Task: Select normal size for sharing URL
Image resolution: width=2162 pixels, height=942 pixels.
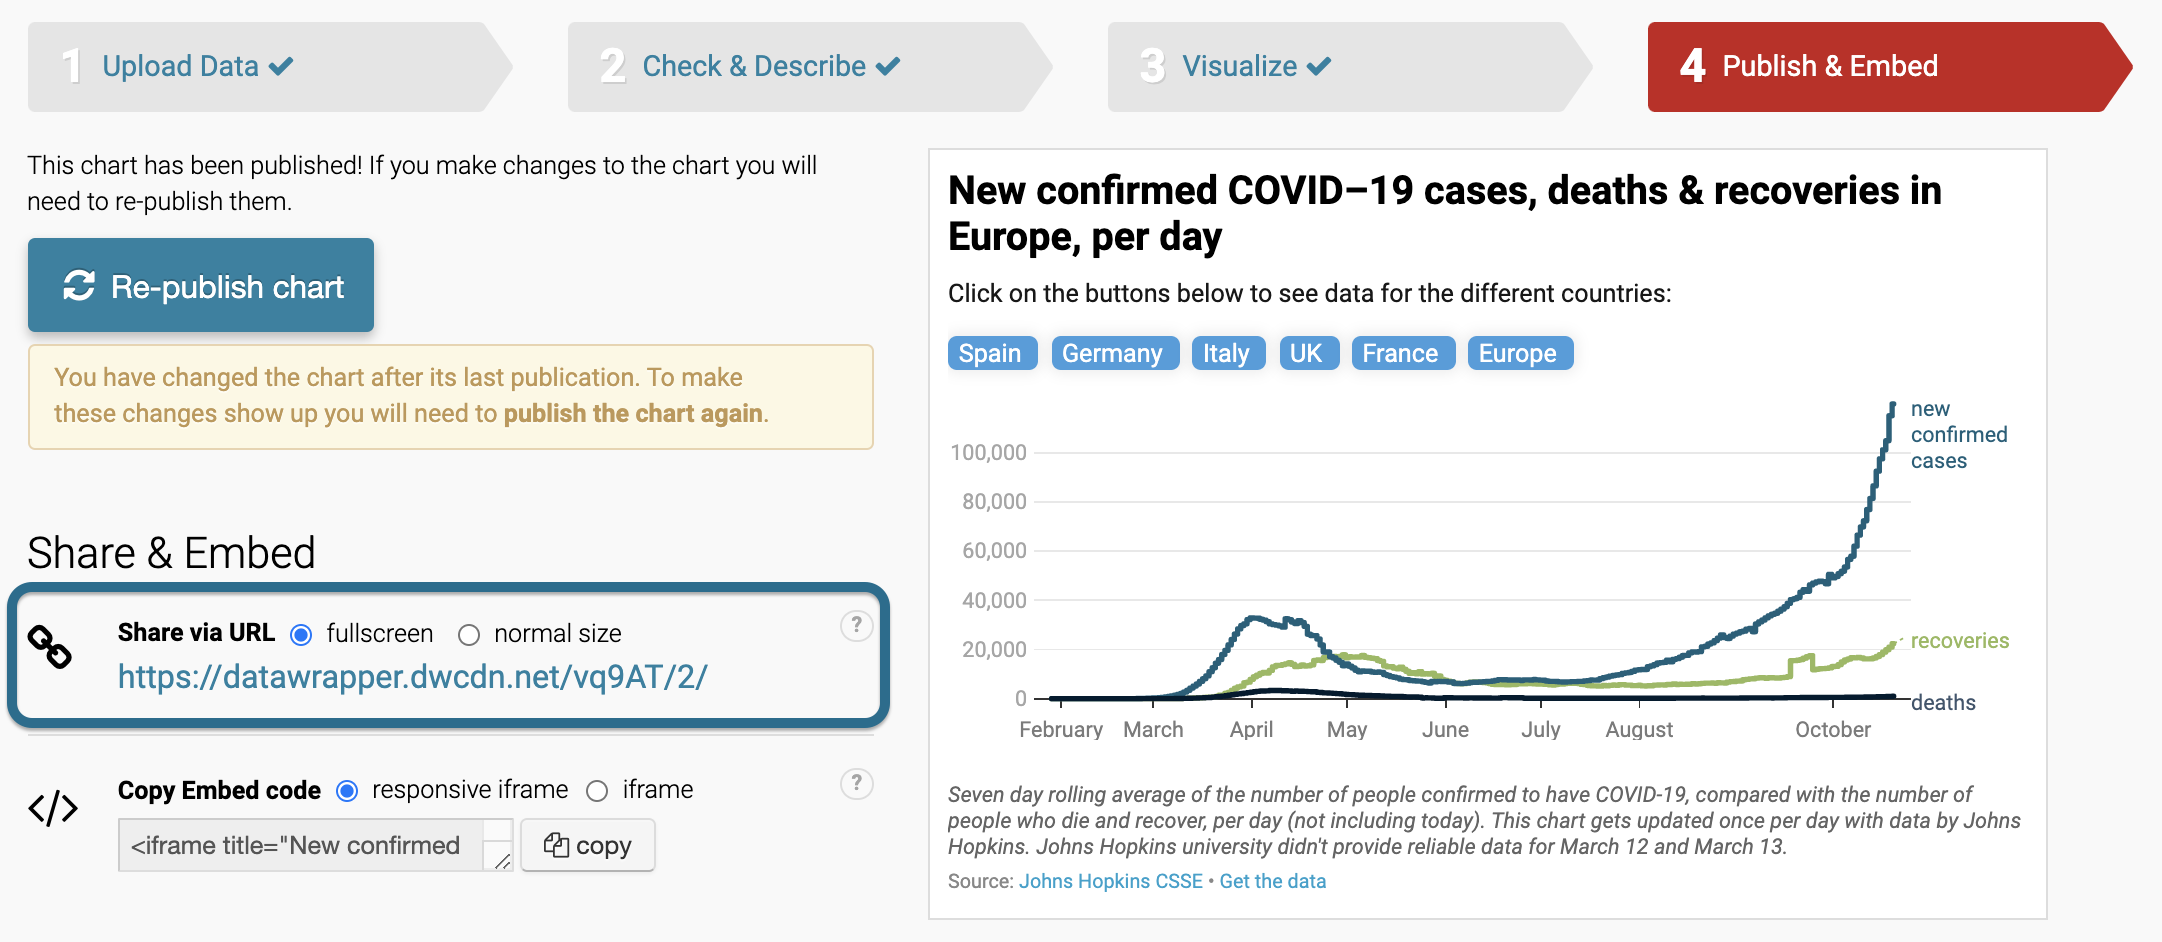Action: [x=468, y=633]
